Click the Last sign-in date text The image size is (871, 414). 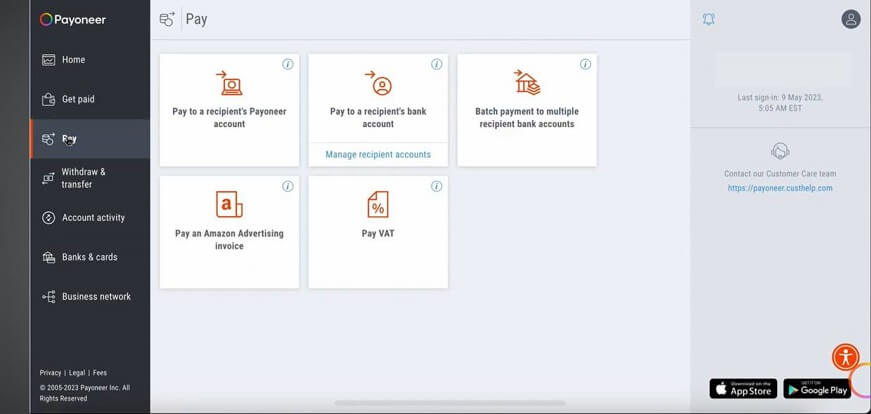[x=780, y=103]
